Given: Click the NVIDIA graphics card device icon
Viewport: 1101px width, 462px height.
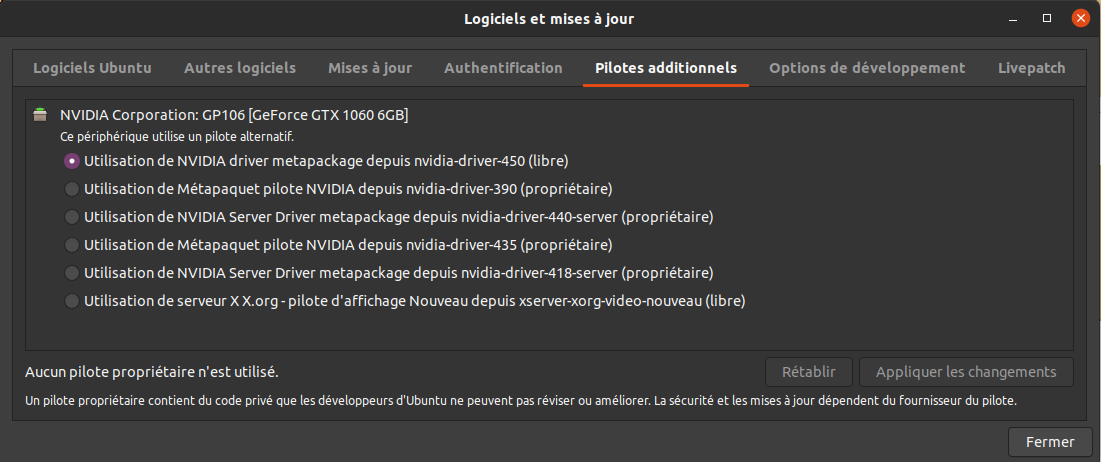Looking at the screenshot, I should [40, 115].
